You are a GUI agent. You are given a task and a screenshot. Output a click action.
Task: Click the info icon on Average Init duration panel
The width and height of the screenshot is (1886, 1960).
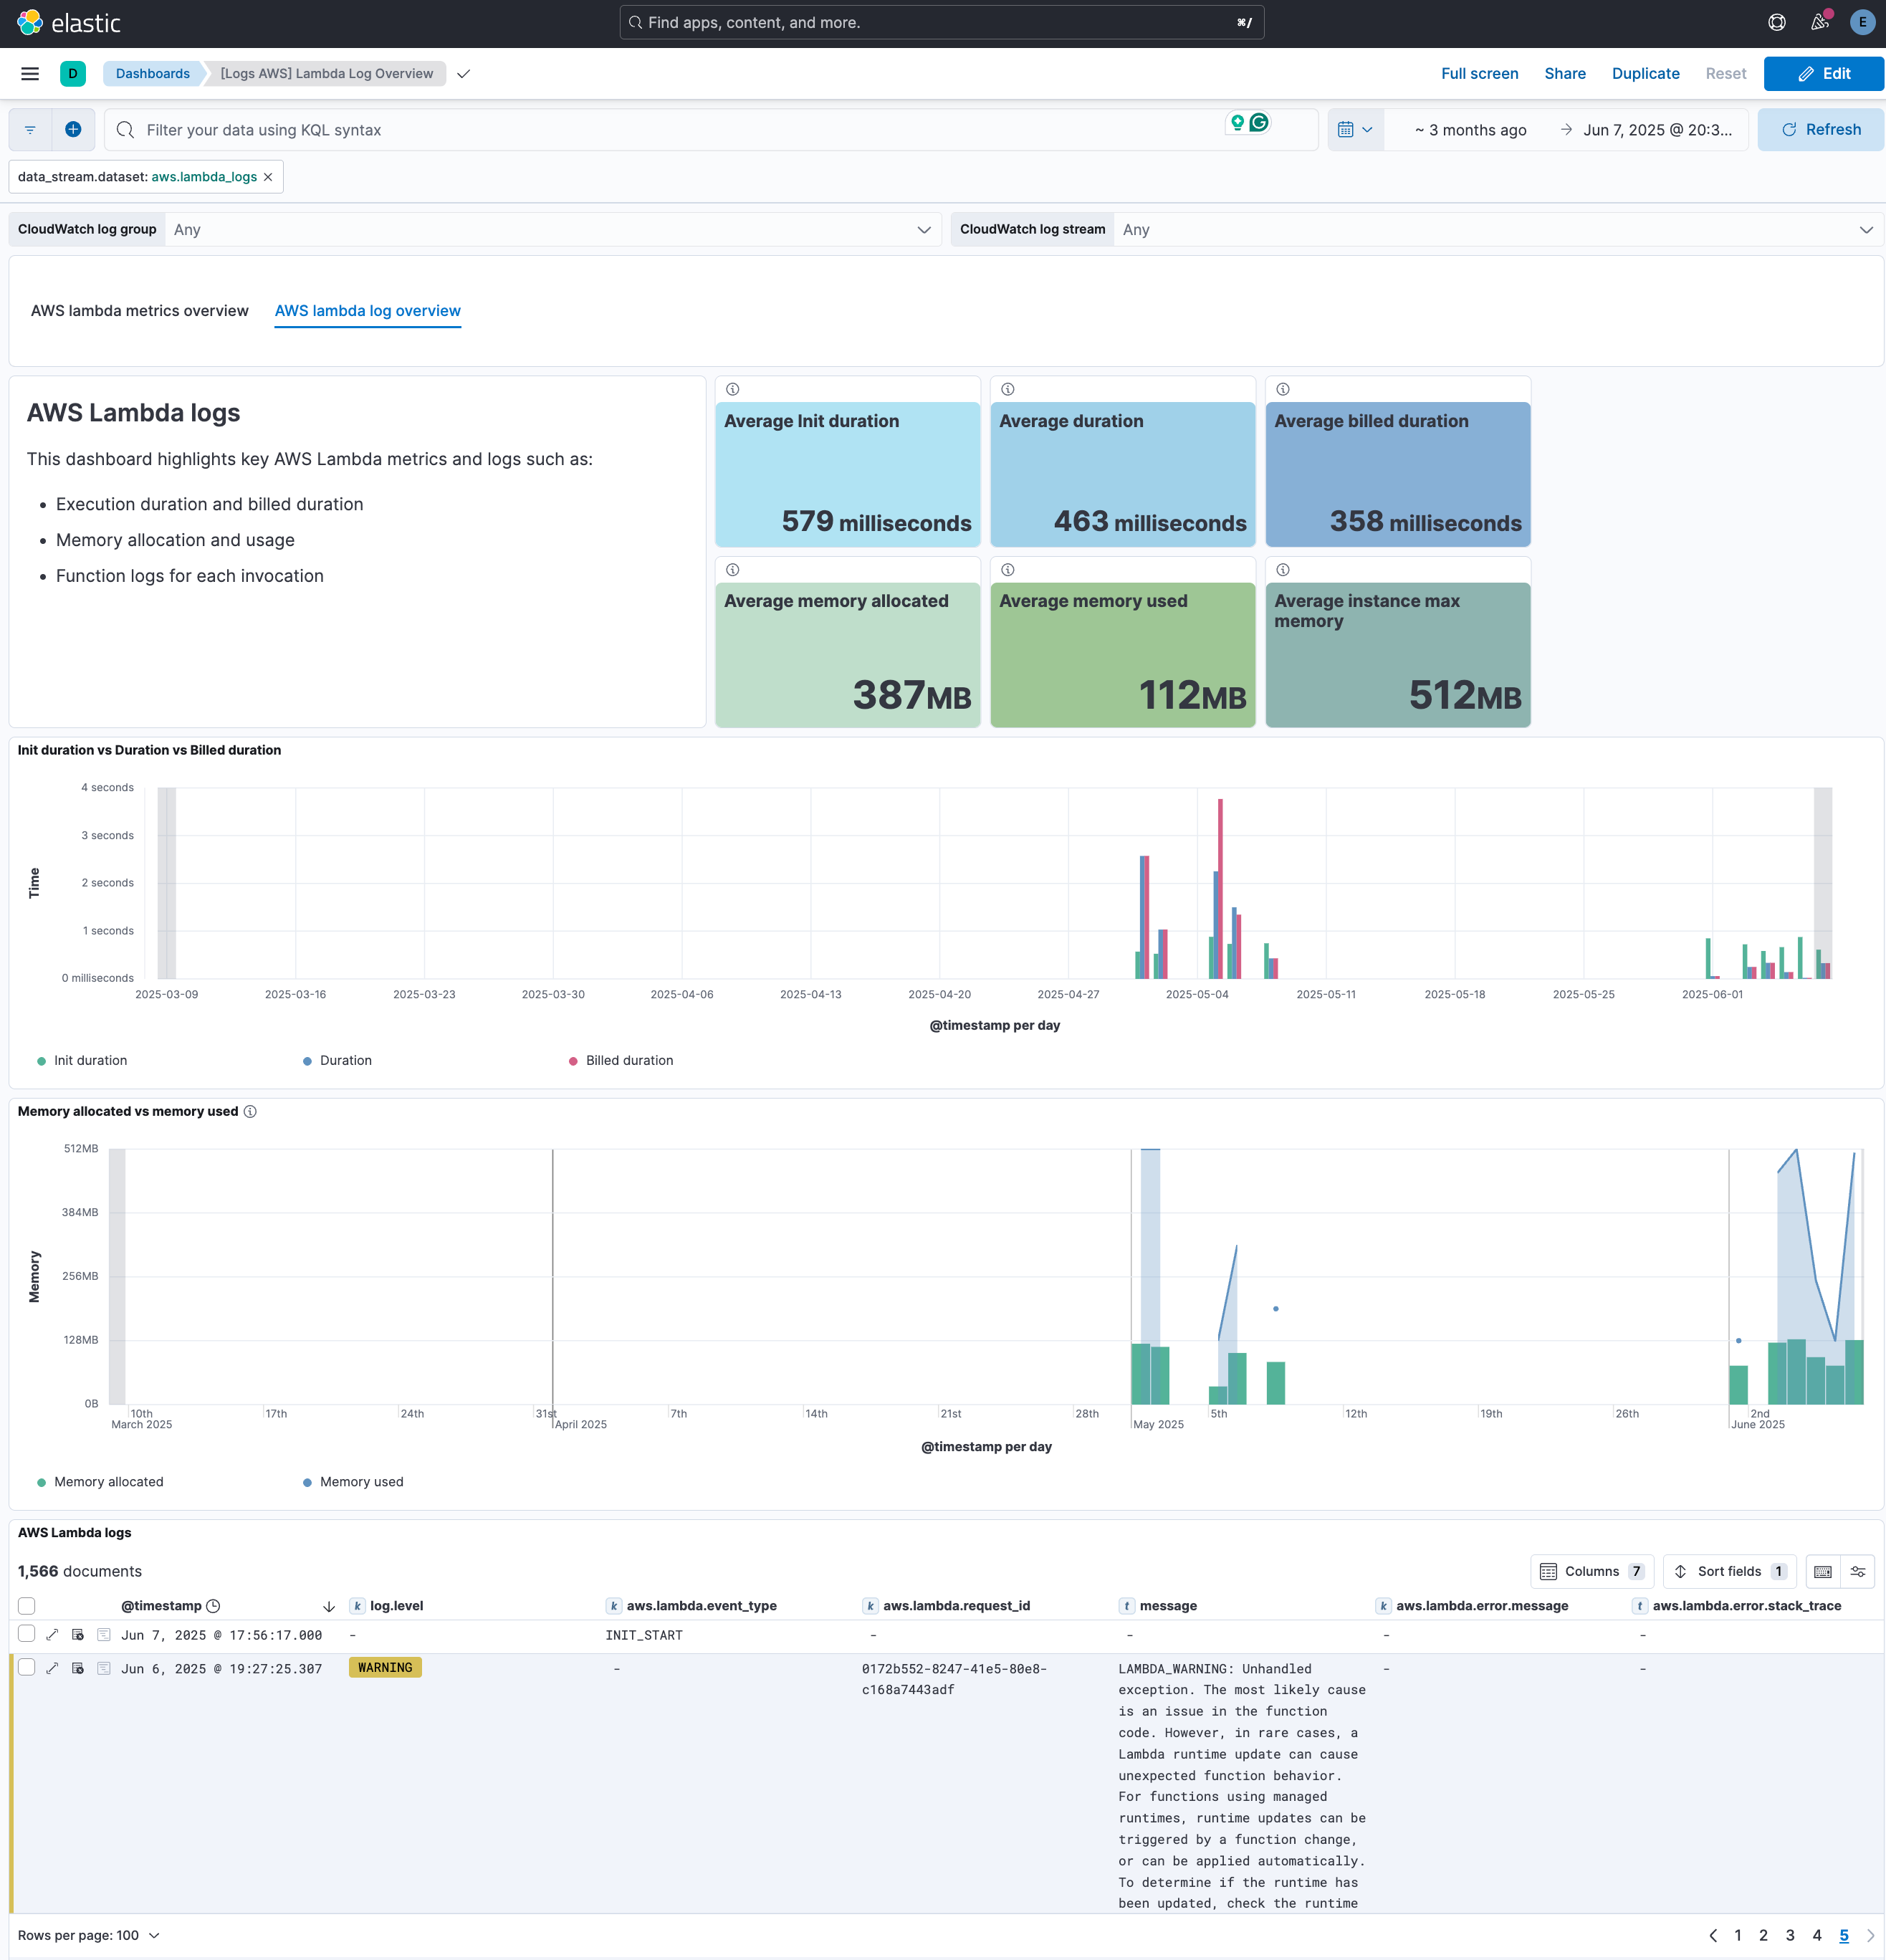[734, 389]
